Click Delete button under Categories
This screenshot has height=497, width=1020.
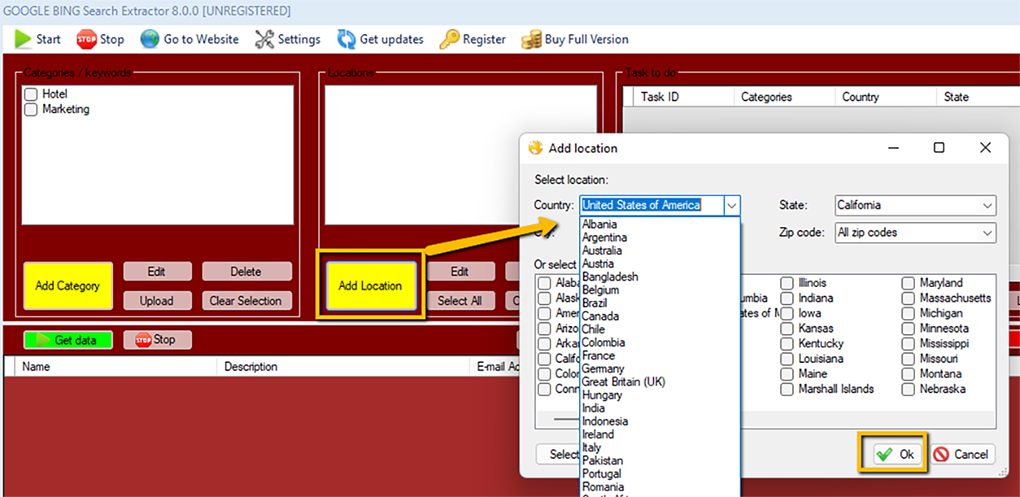[x=247, y=271]
